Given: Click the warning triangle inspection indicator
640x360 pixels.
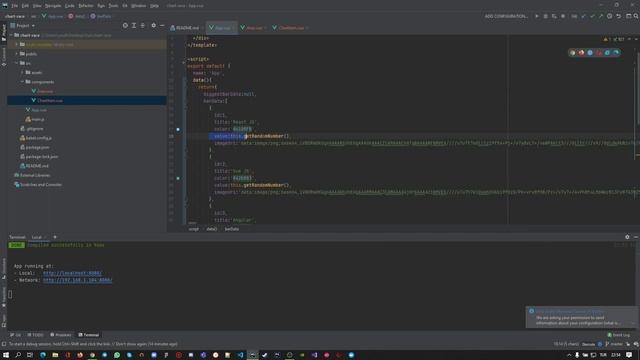Looking at the screenshot, I should pos(605,39).
